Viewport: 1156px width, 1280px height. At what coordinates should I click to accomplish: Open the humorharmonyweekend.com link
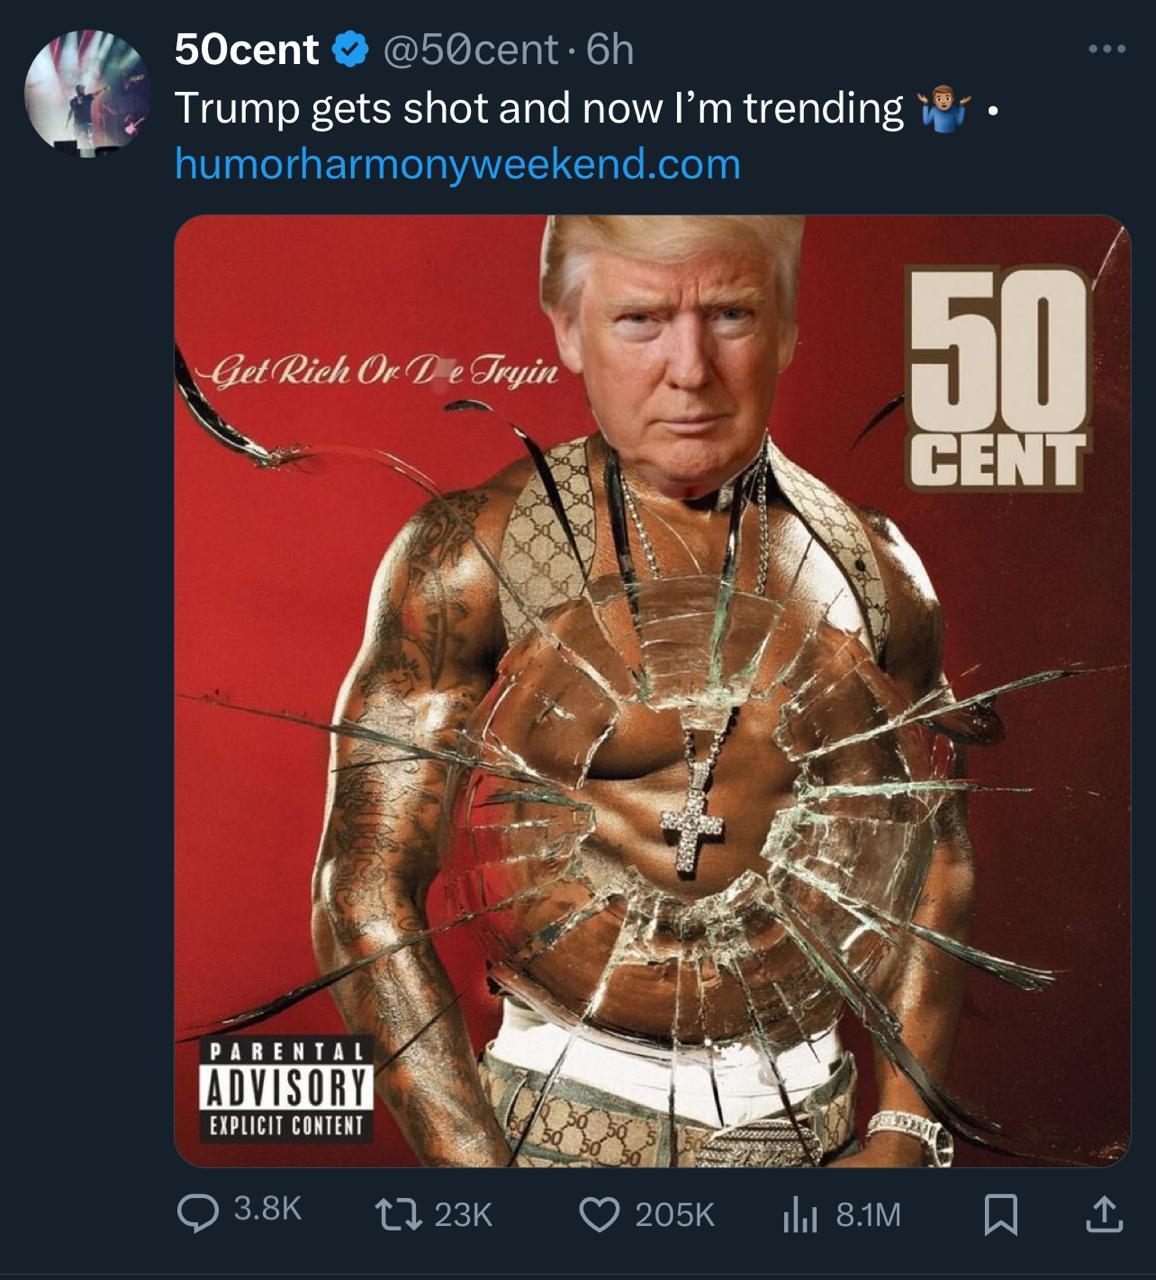(x=457, y=164)
